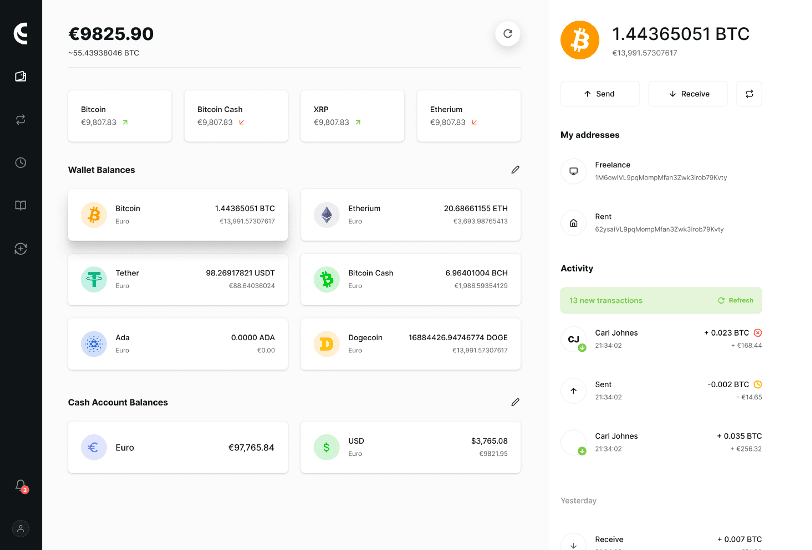
Task: Open the Freelance address entry
Action: [660, 171]
